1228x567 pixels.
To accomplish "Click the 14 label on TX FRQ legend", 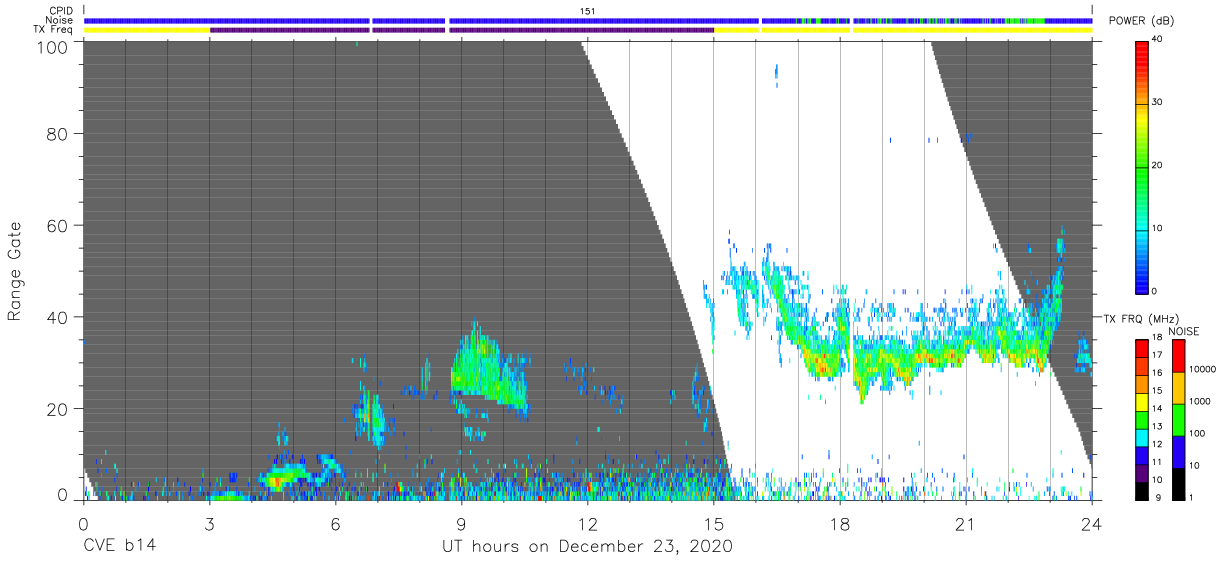I will pos(1157,408).
